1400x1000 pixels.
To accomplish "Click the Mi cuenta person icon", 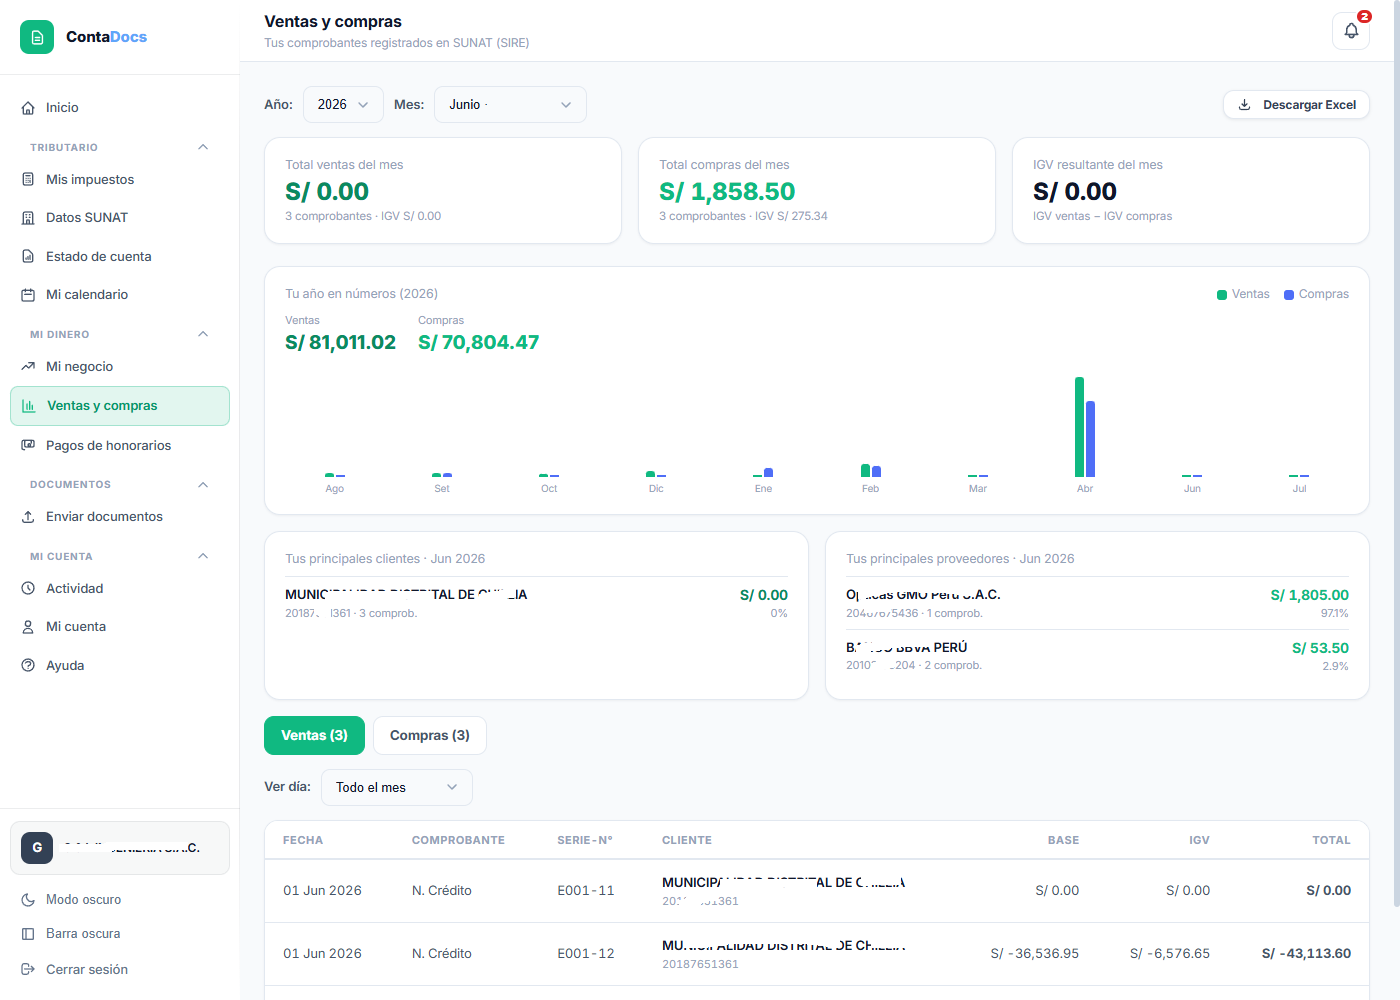I will point(28,627).
